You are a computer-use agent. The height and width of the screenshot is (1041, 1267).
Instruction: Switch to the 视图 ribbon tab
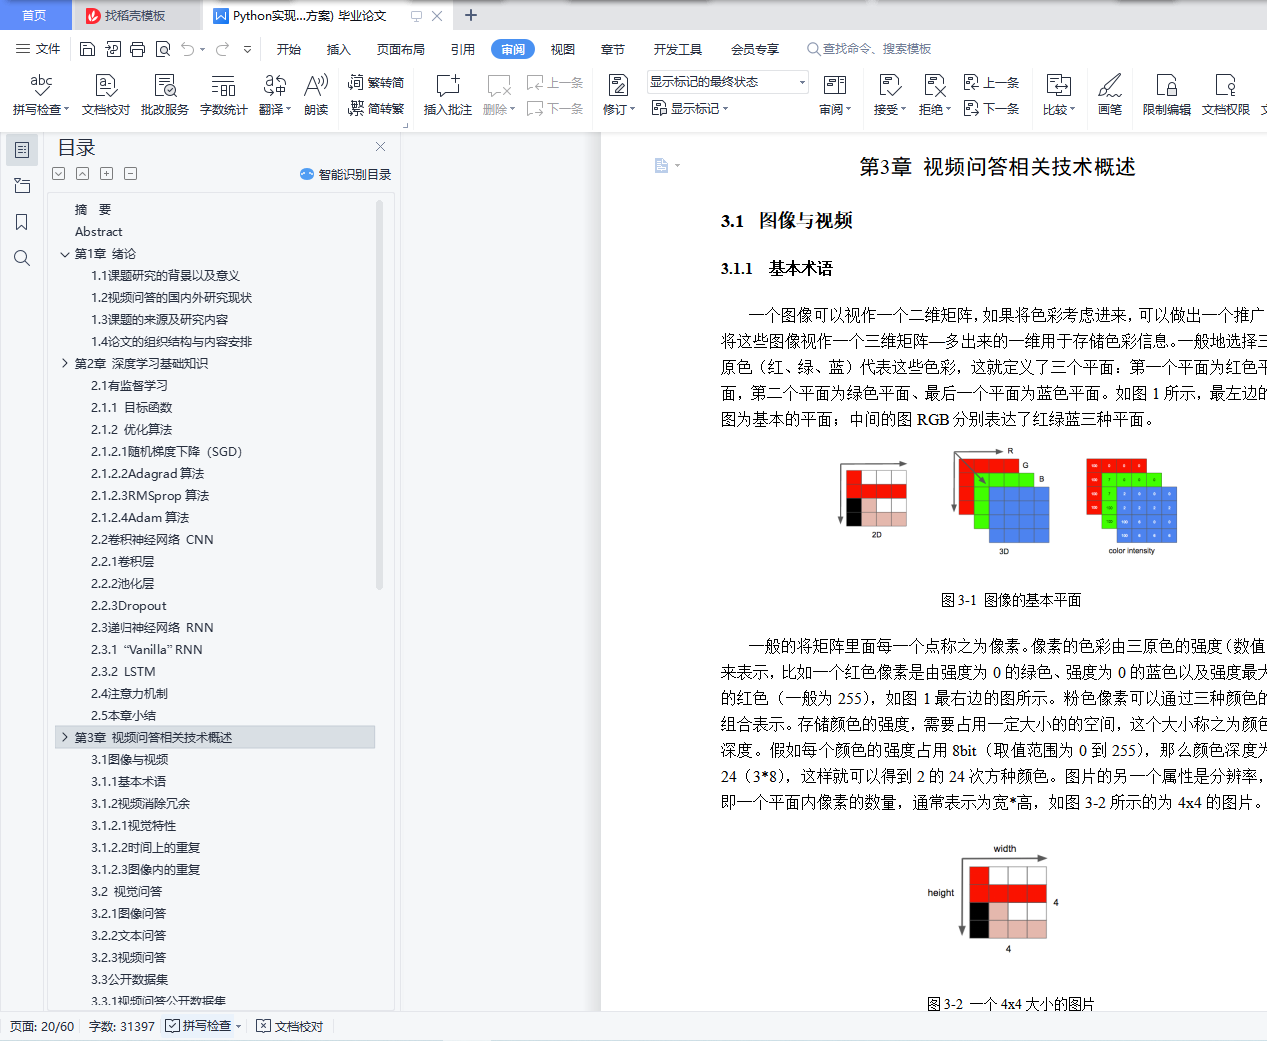tap(563, 49)
